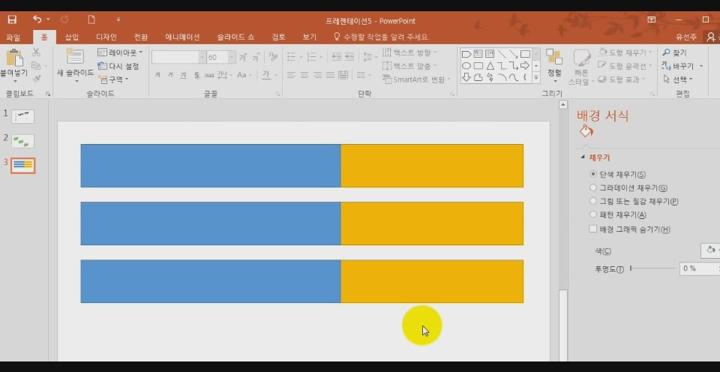Click the Fill paint bucket icon in Format Background

pos(585,132)
